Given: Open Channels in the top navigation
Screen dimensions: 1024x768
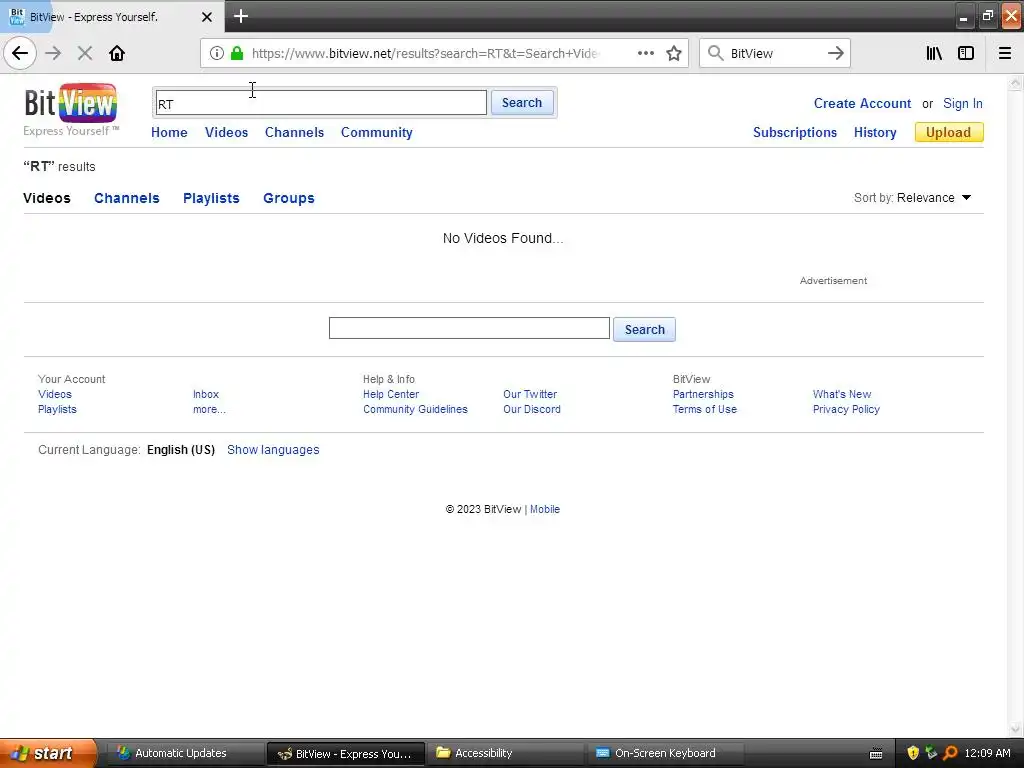Looking at the screenshot, I should click(x=295, y=133).
